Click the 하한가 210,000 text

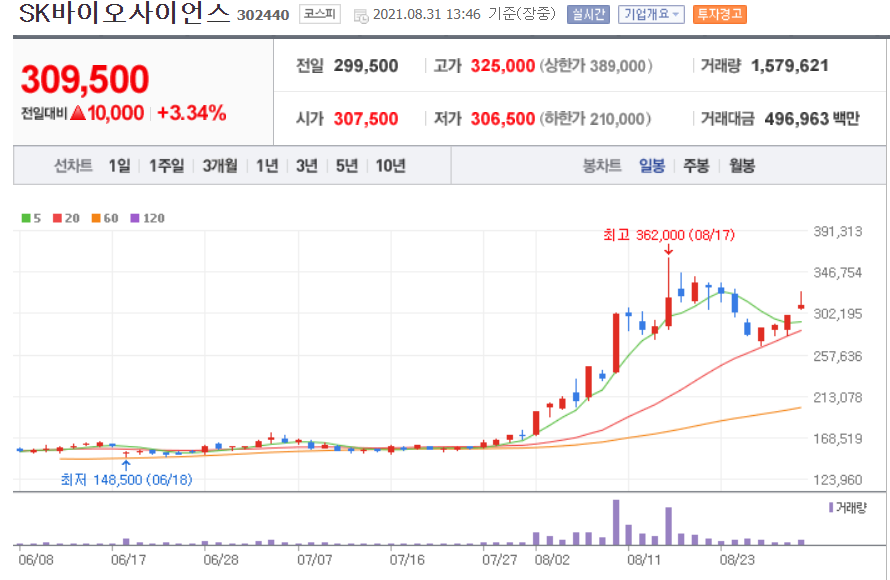[x=595, y=119]
